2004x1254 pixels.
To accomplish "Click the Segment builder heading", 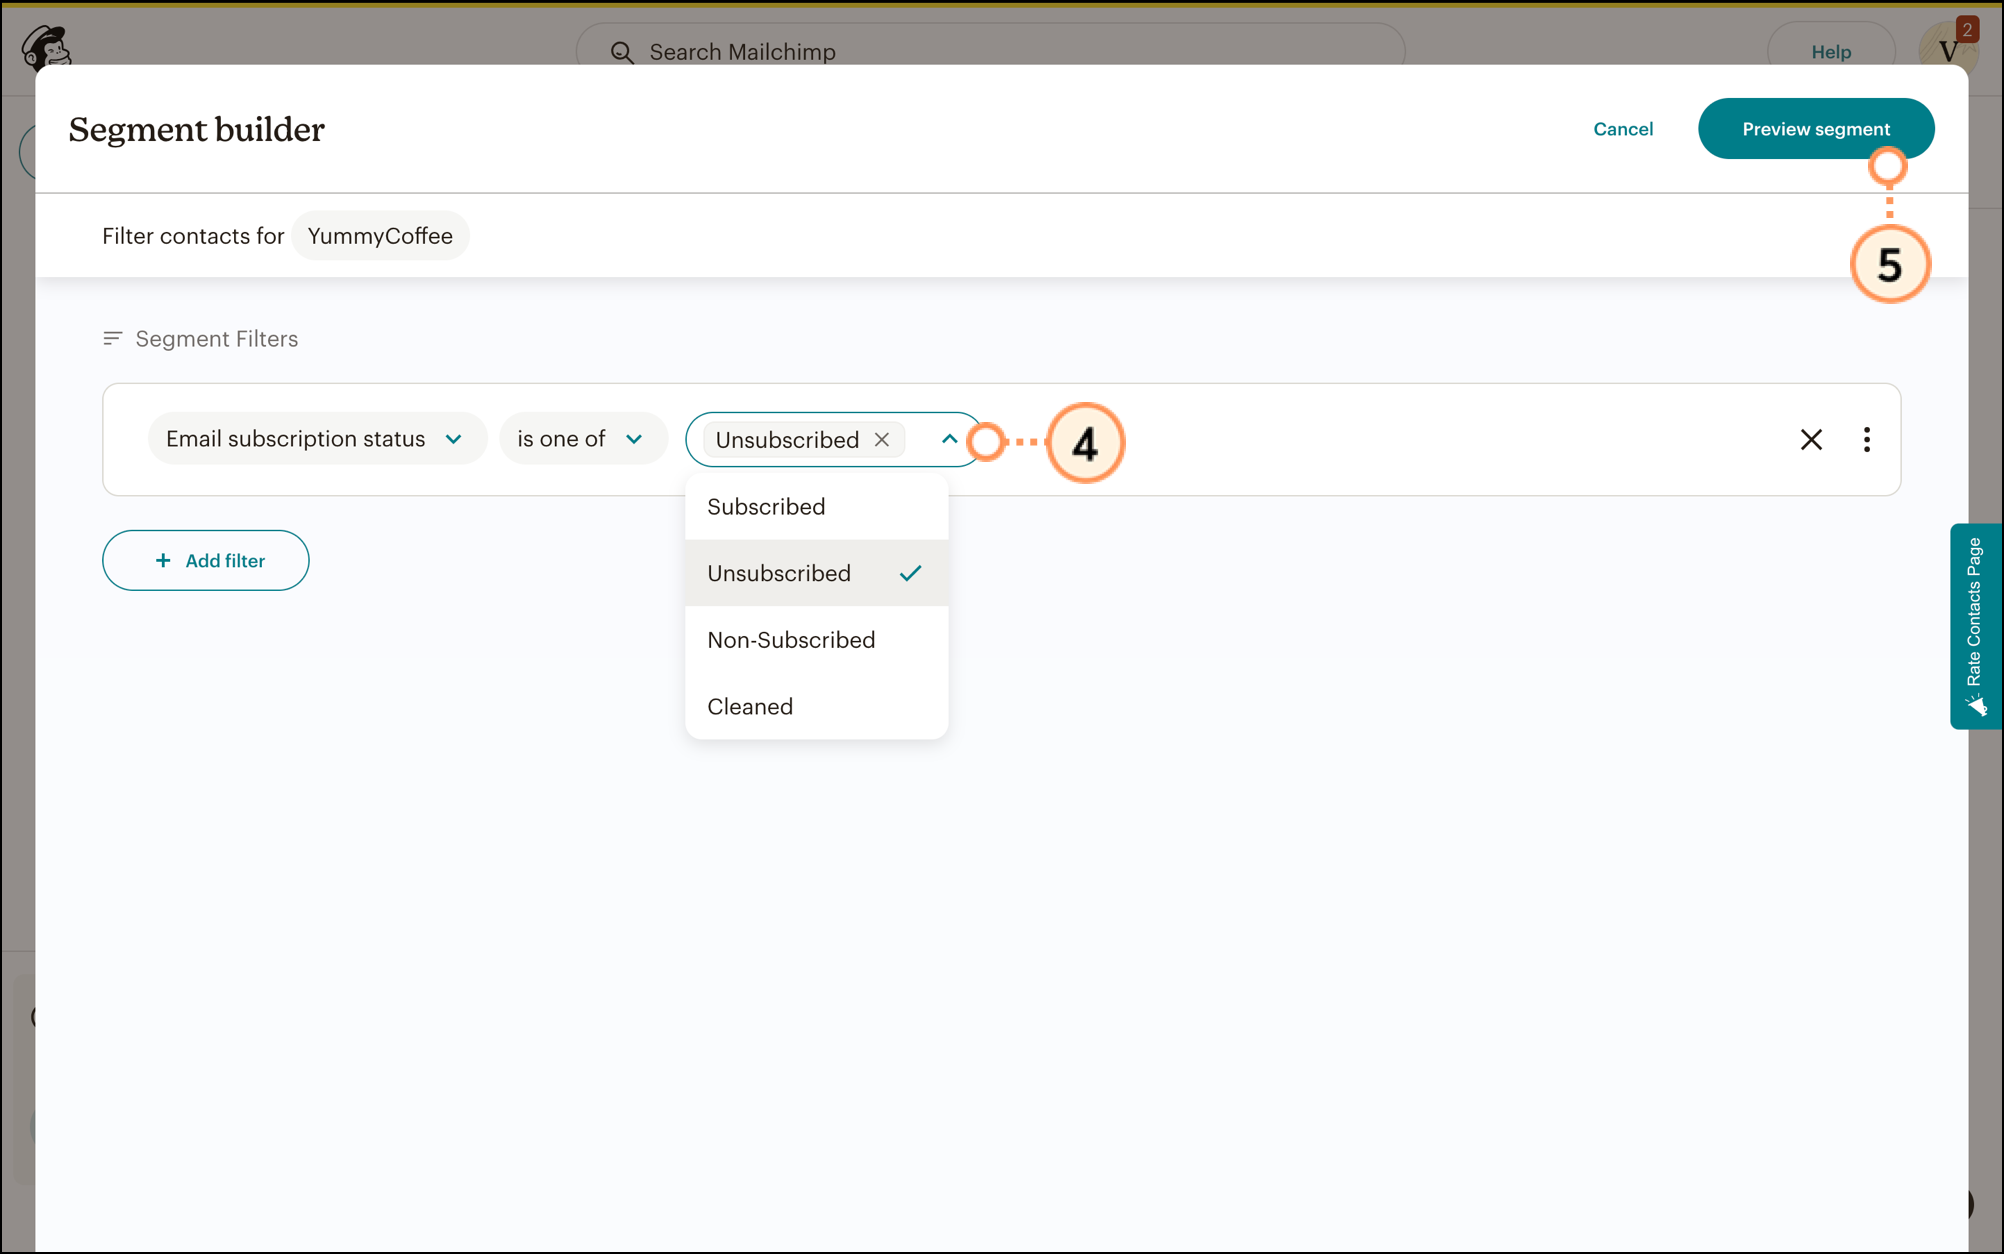I will [197, 130].
